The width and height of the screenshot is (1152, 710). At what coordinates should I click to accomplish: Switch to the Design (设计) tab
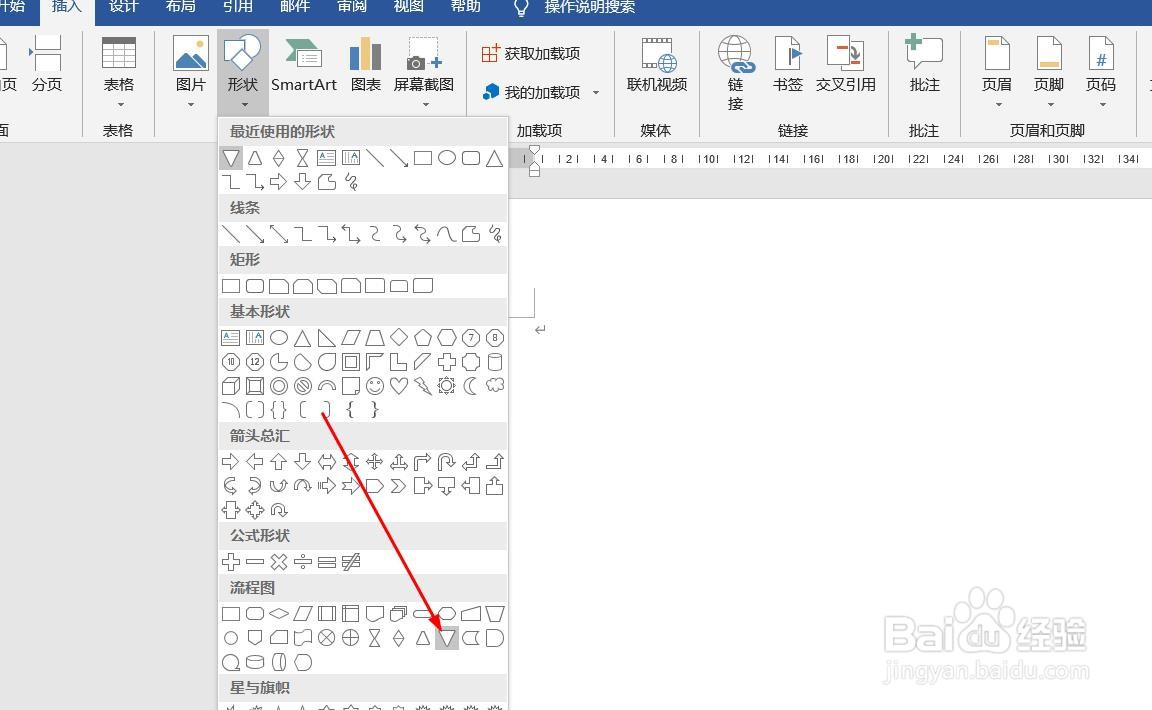(x=123, y=7)
